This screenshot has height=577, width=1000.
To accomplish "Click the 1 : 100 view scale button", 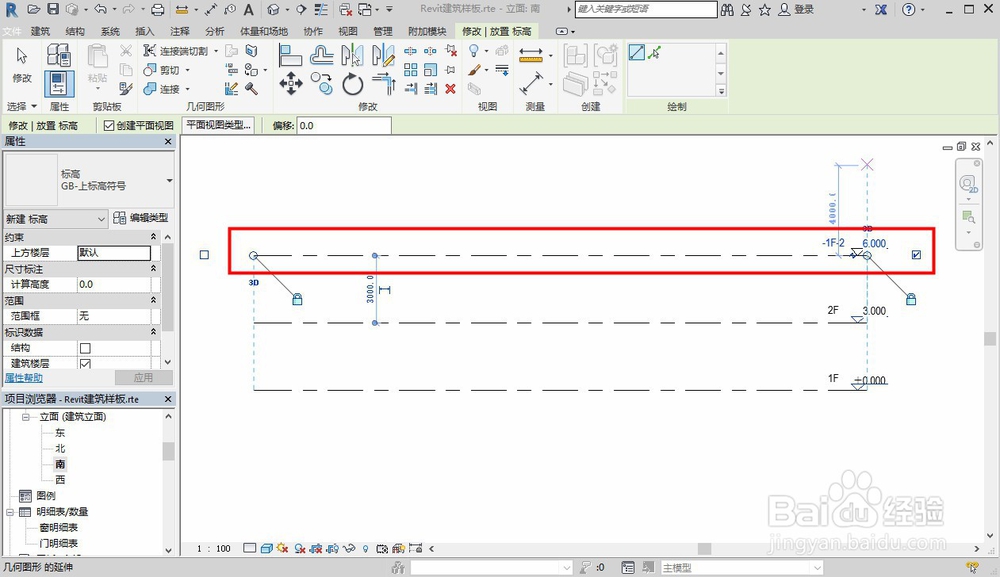I will tap(214, 548).
